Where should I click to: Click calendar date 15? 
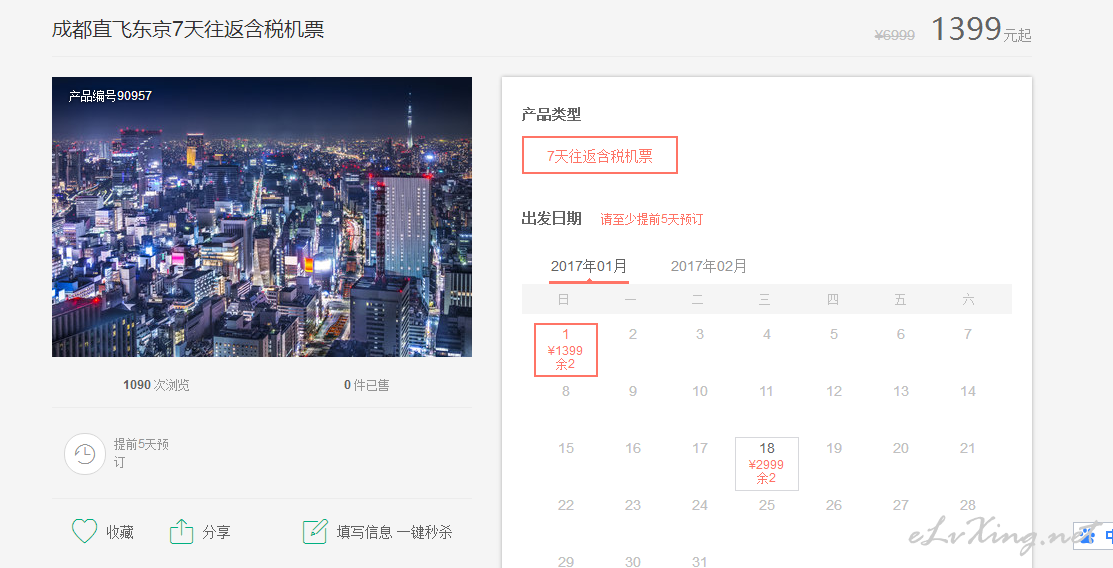coord(566,448)
